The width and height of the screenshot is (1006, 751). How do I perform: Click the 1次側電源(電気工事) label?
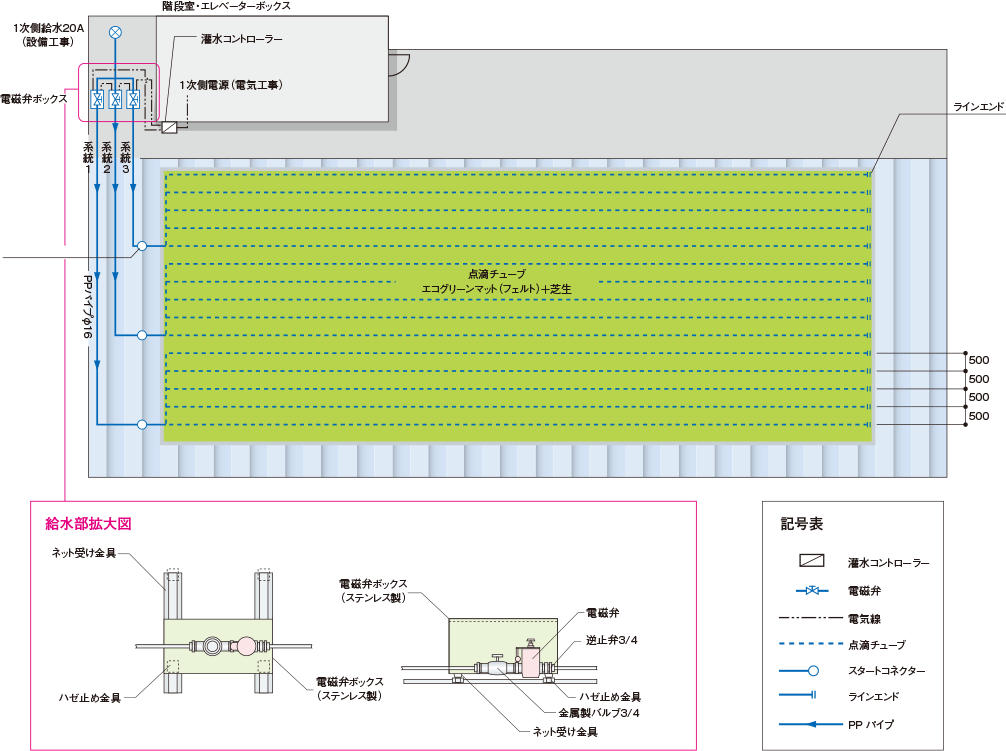(x=231, y=85)
